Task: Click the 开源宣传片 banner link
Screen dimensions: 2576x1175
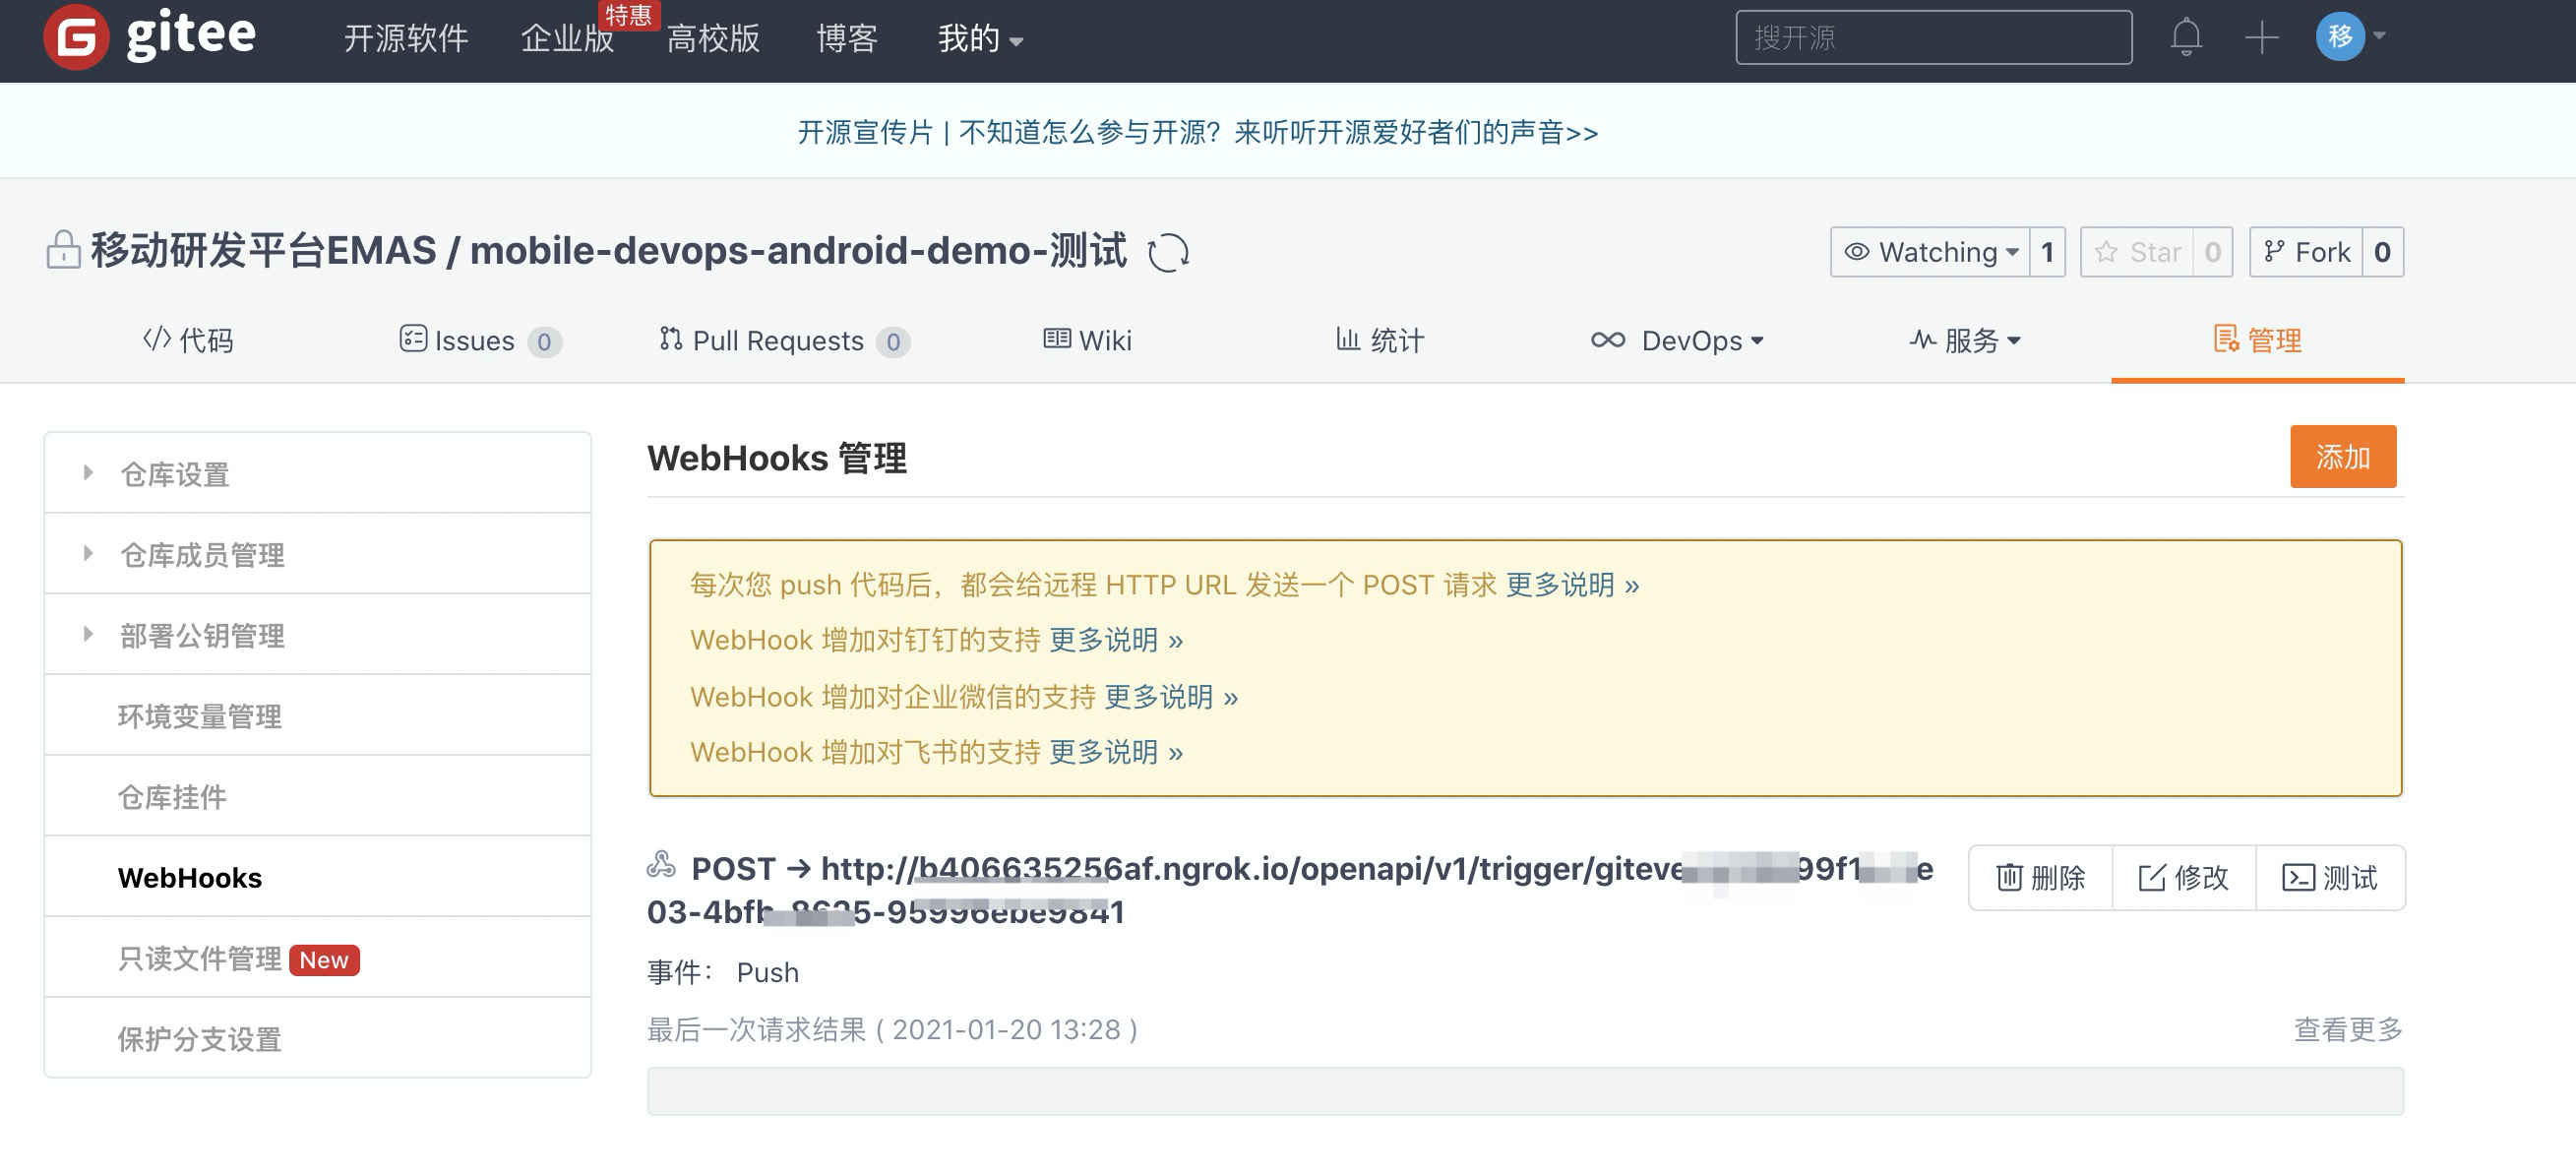Action: (1198, 132)
